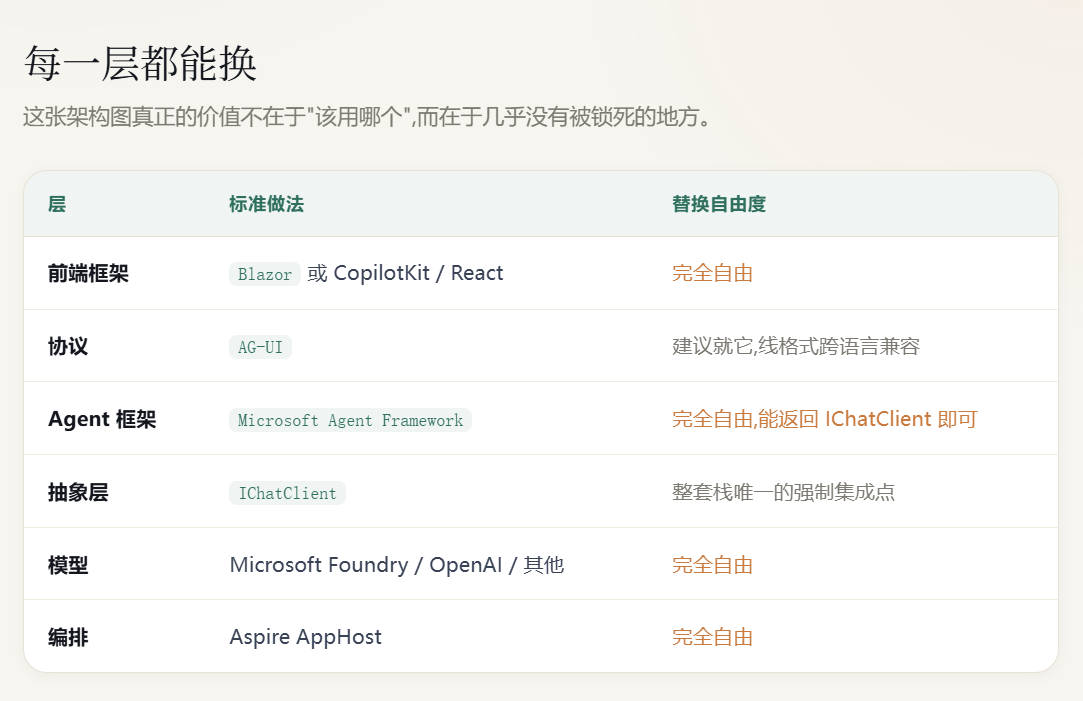Click the "替换自由度" column header

coord(719,204)
